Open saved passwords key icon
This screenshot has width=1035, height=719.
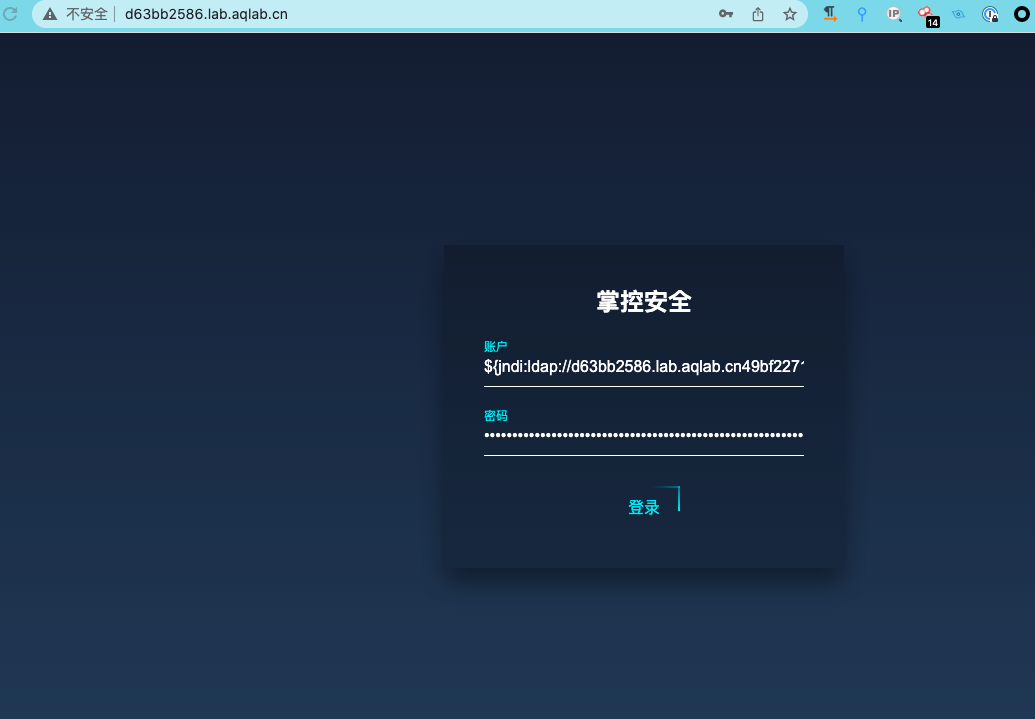point(726,14)
